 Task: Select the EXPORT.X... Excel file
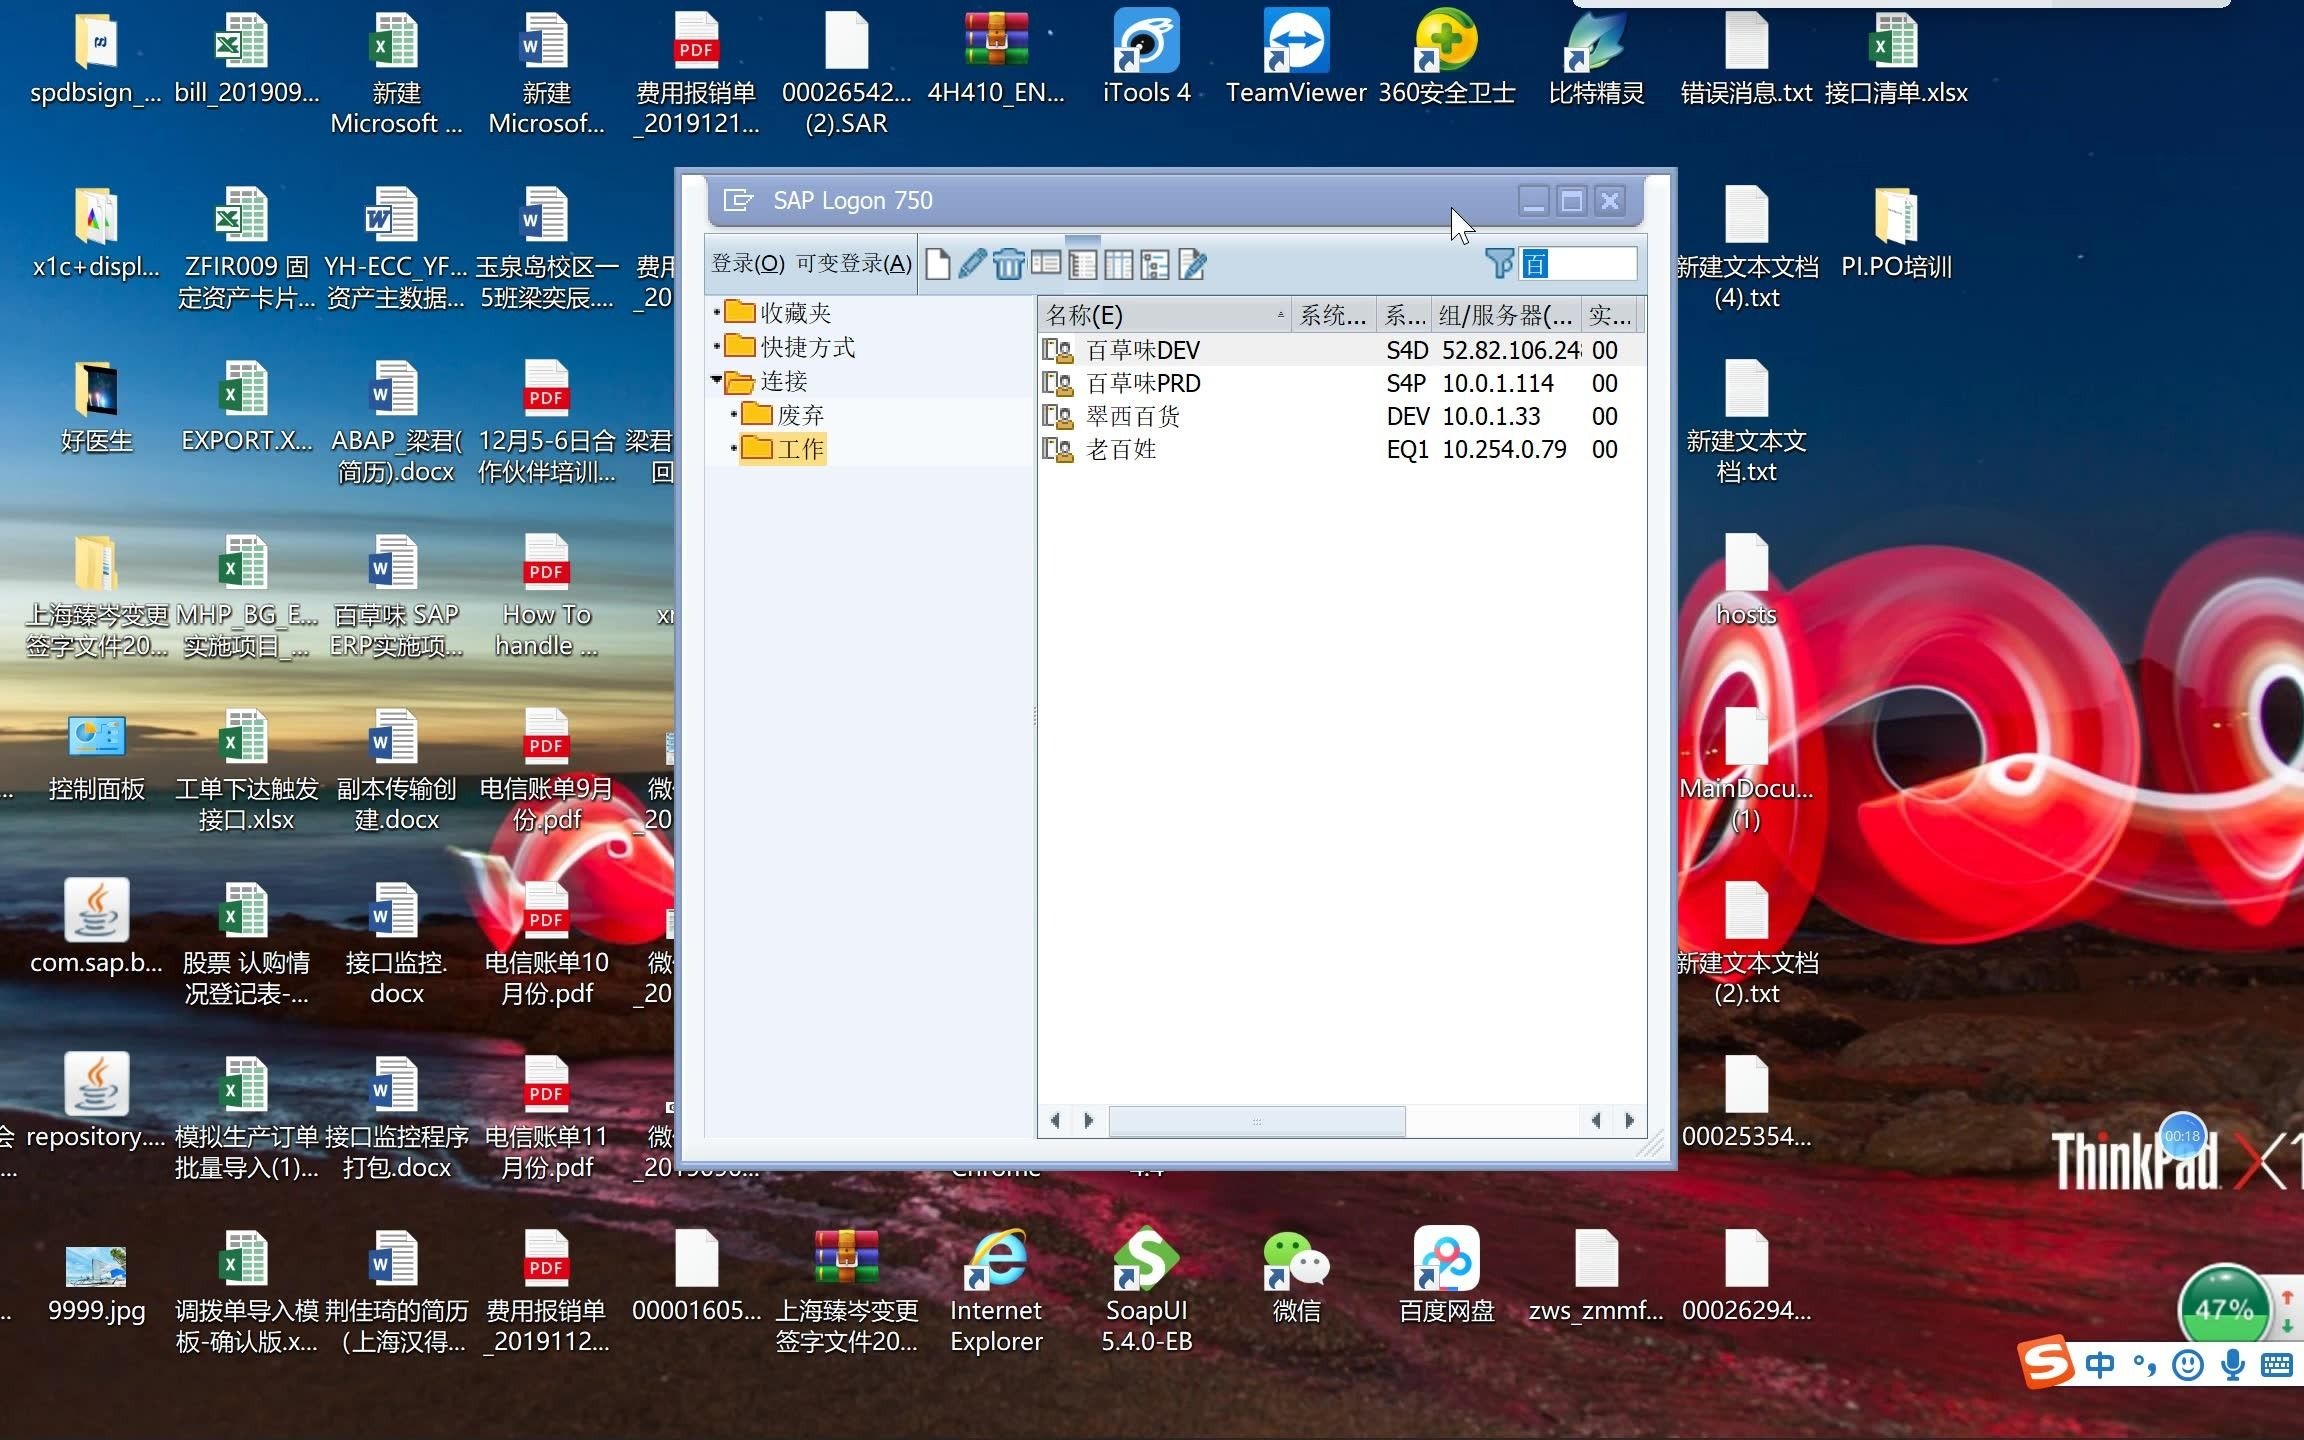coord(246,405)
